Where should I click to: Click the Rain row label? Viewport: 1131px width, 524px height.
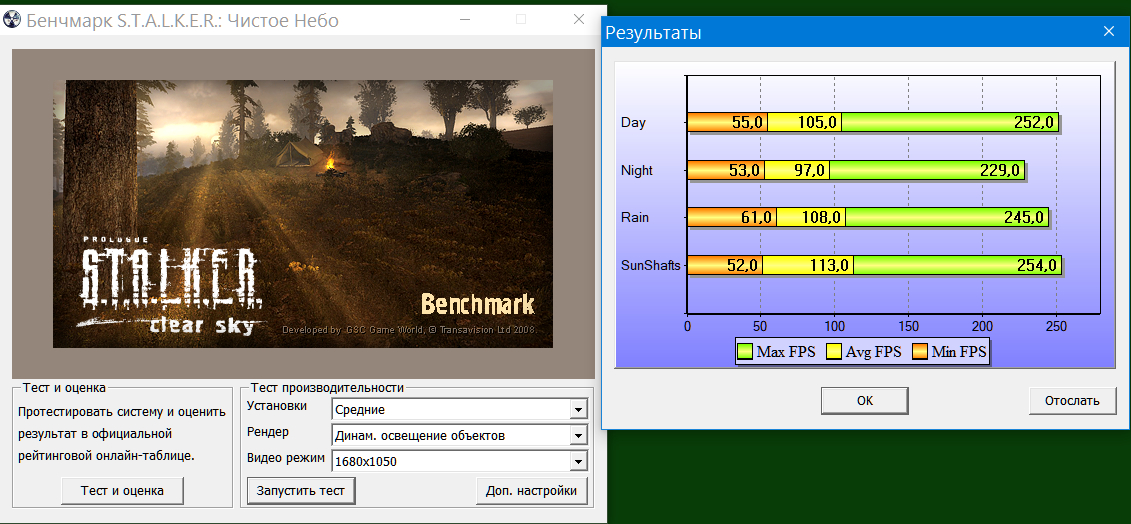click(x=635, y=217)
